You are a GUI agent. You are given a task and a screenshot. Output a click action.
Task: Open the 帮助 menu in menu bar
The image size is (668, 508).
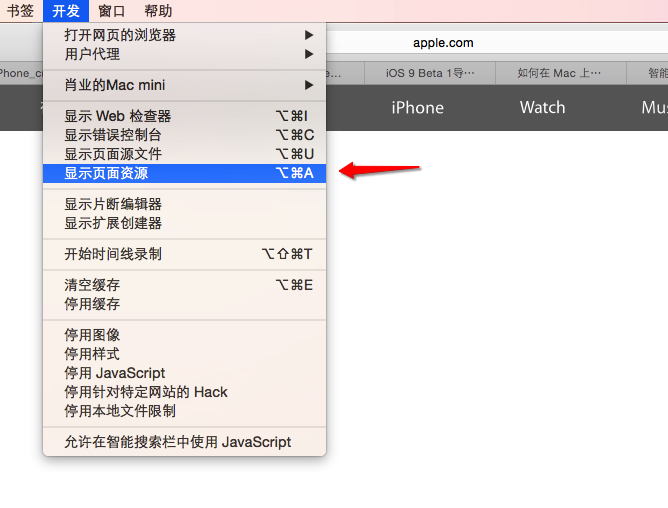158,11
